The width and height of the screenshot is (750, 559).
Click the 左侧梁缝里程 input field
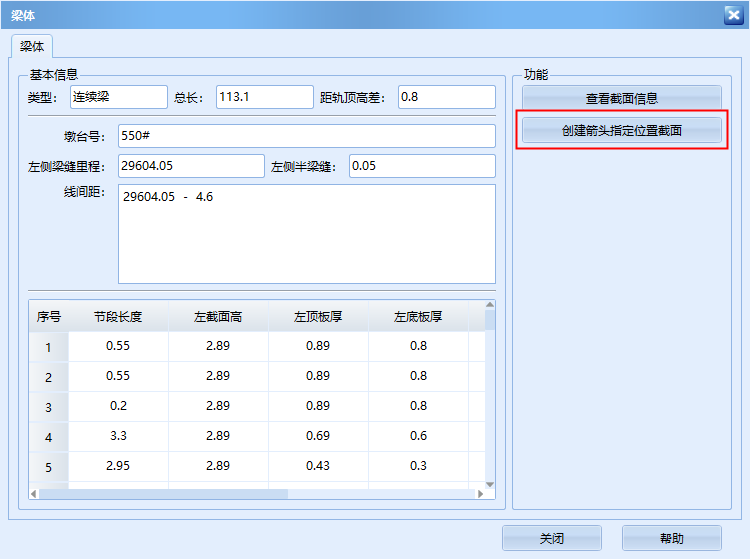point(190,166)
